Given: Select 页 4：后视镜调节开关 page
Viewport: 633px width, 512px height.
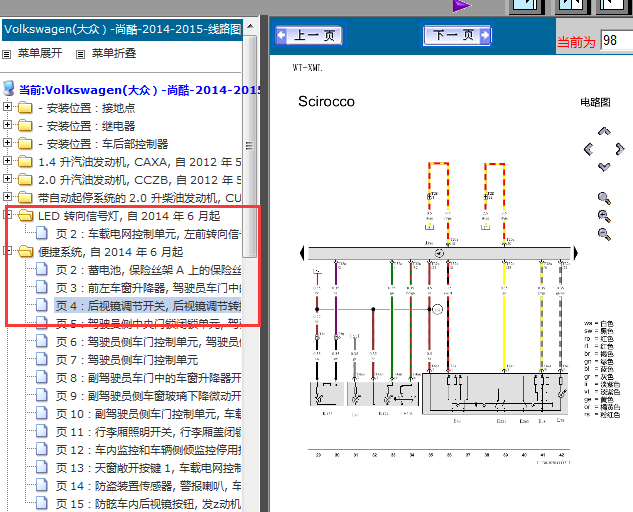Looking at the screenshot, I should [148, 306].
